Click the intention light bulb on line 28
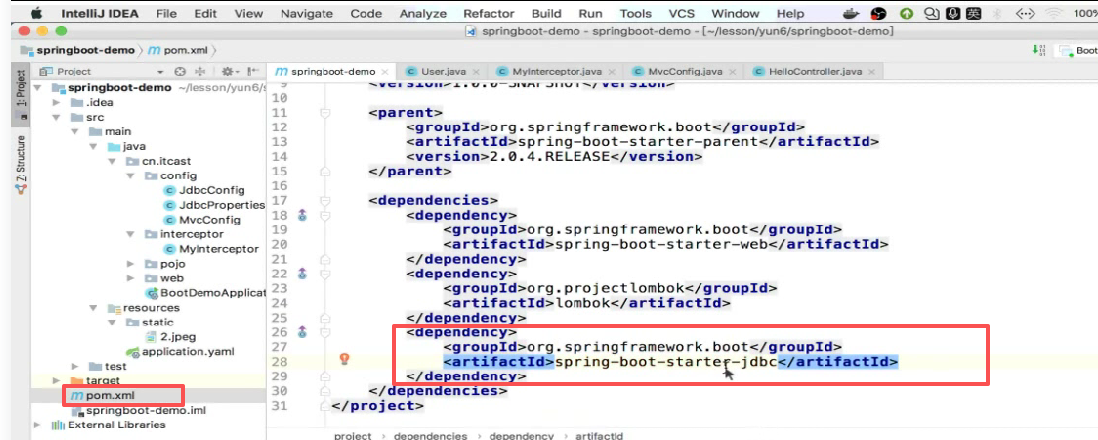 coord(345,359)
